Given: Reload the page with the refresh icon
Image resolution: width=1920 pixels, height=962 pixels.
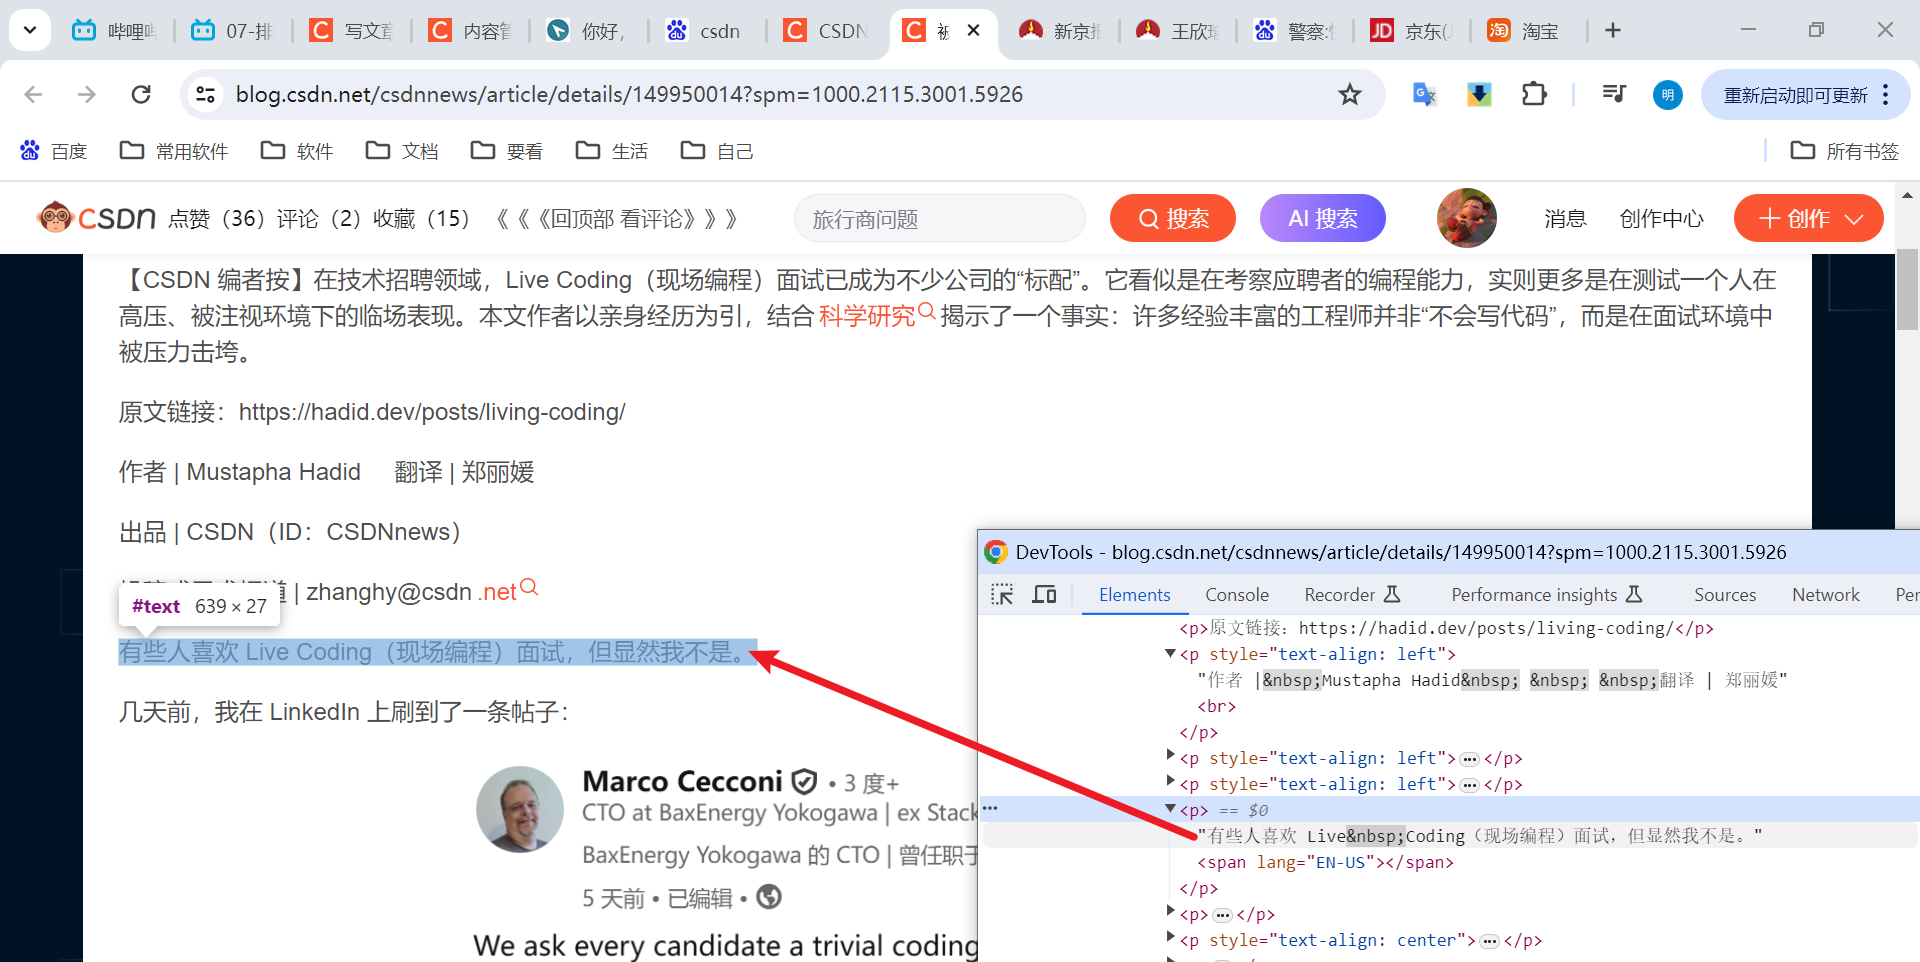Looking at the screenshot, I should pos(141,94).
